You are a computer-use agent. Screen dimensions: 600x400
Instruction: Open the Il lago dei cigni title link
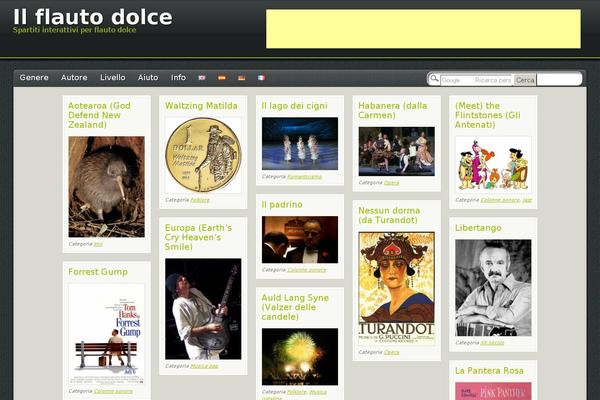click(295, 106)
